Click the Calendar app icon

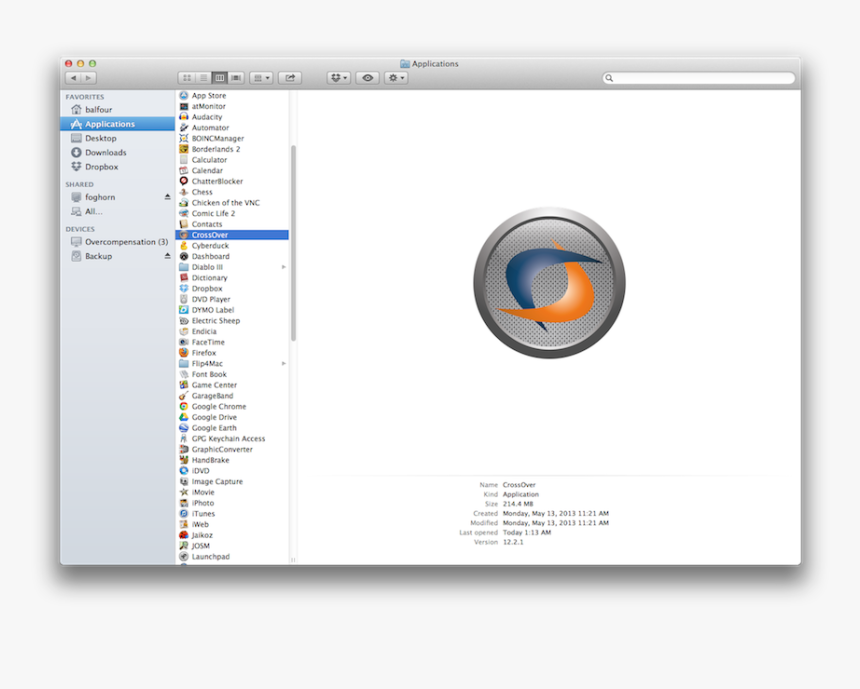[184, 171]
